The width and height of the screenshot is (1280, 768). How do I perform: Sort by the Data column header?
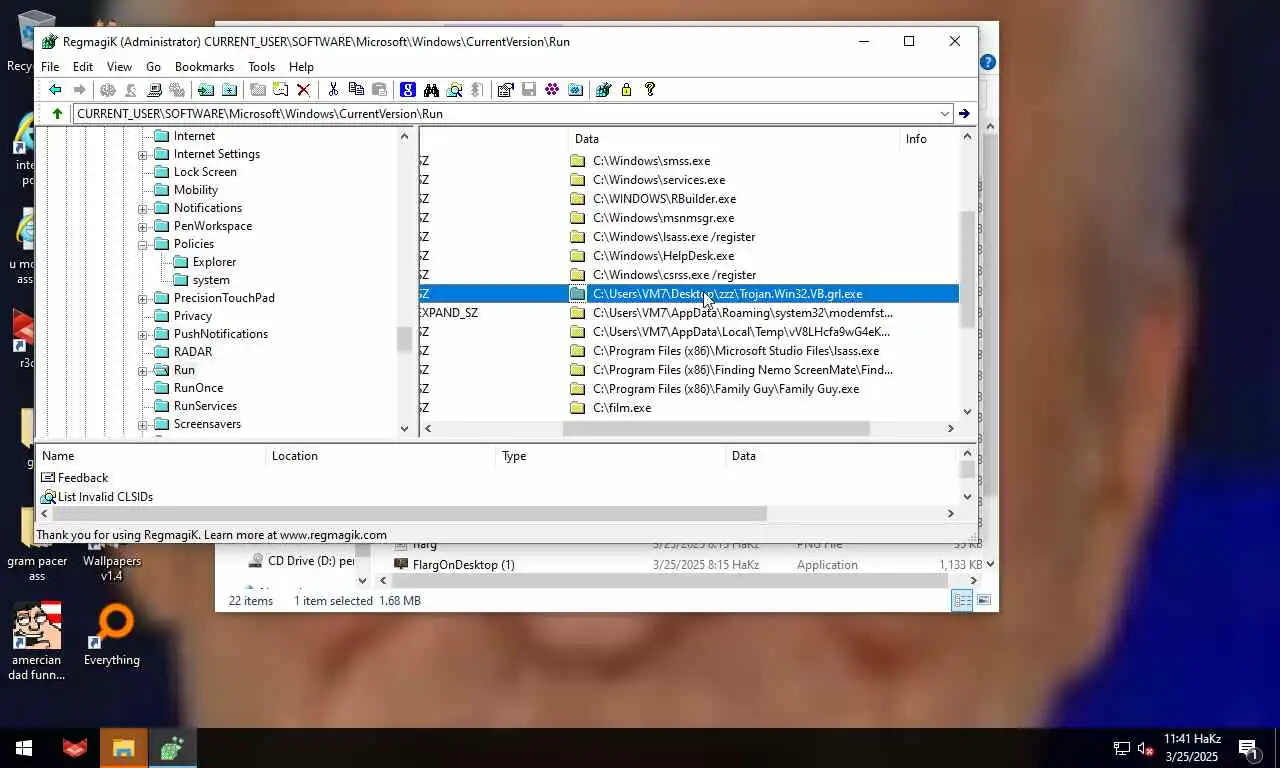click(733, 139)
